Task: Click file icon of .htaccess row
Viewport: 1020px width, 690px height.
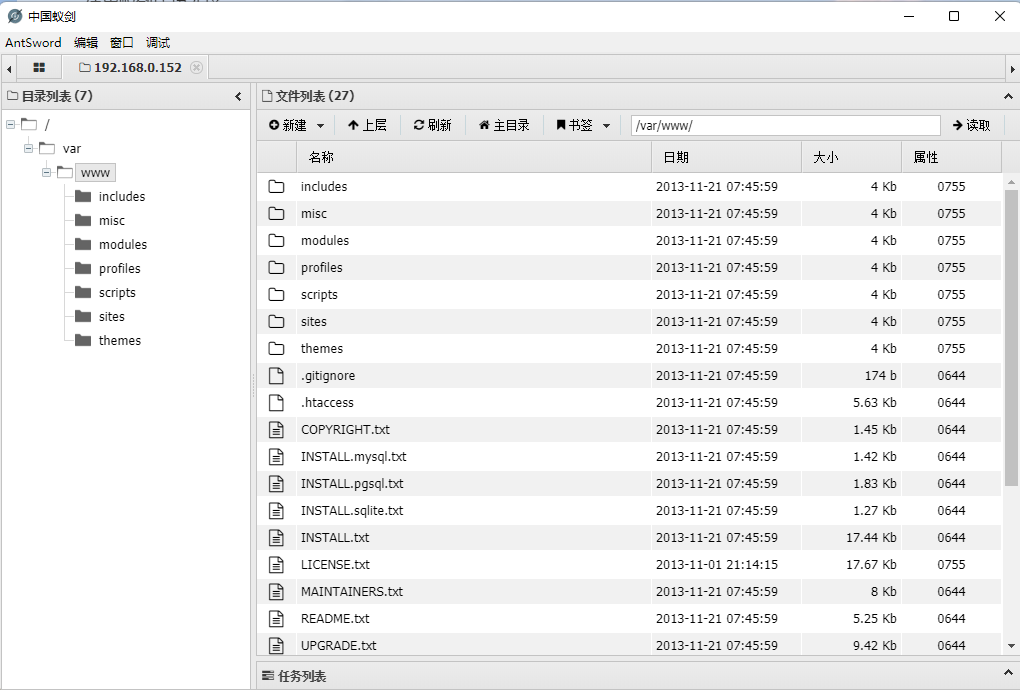Action: [276, 403]
